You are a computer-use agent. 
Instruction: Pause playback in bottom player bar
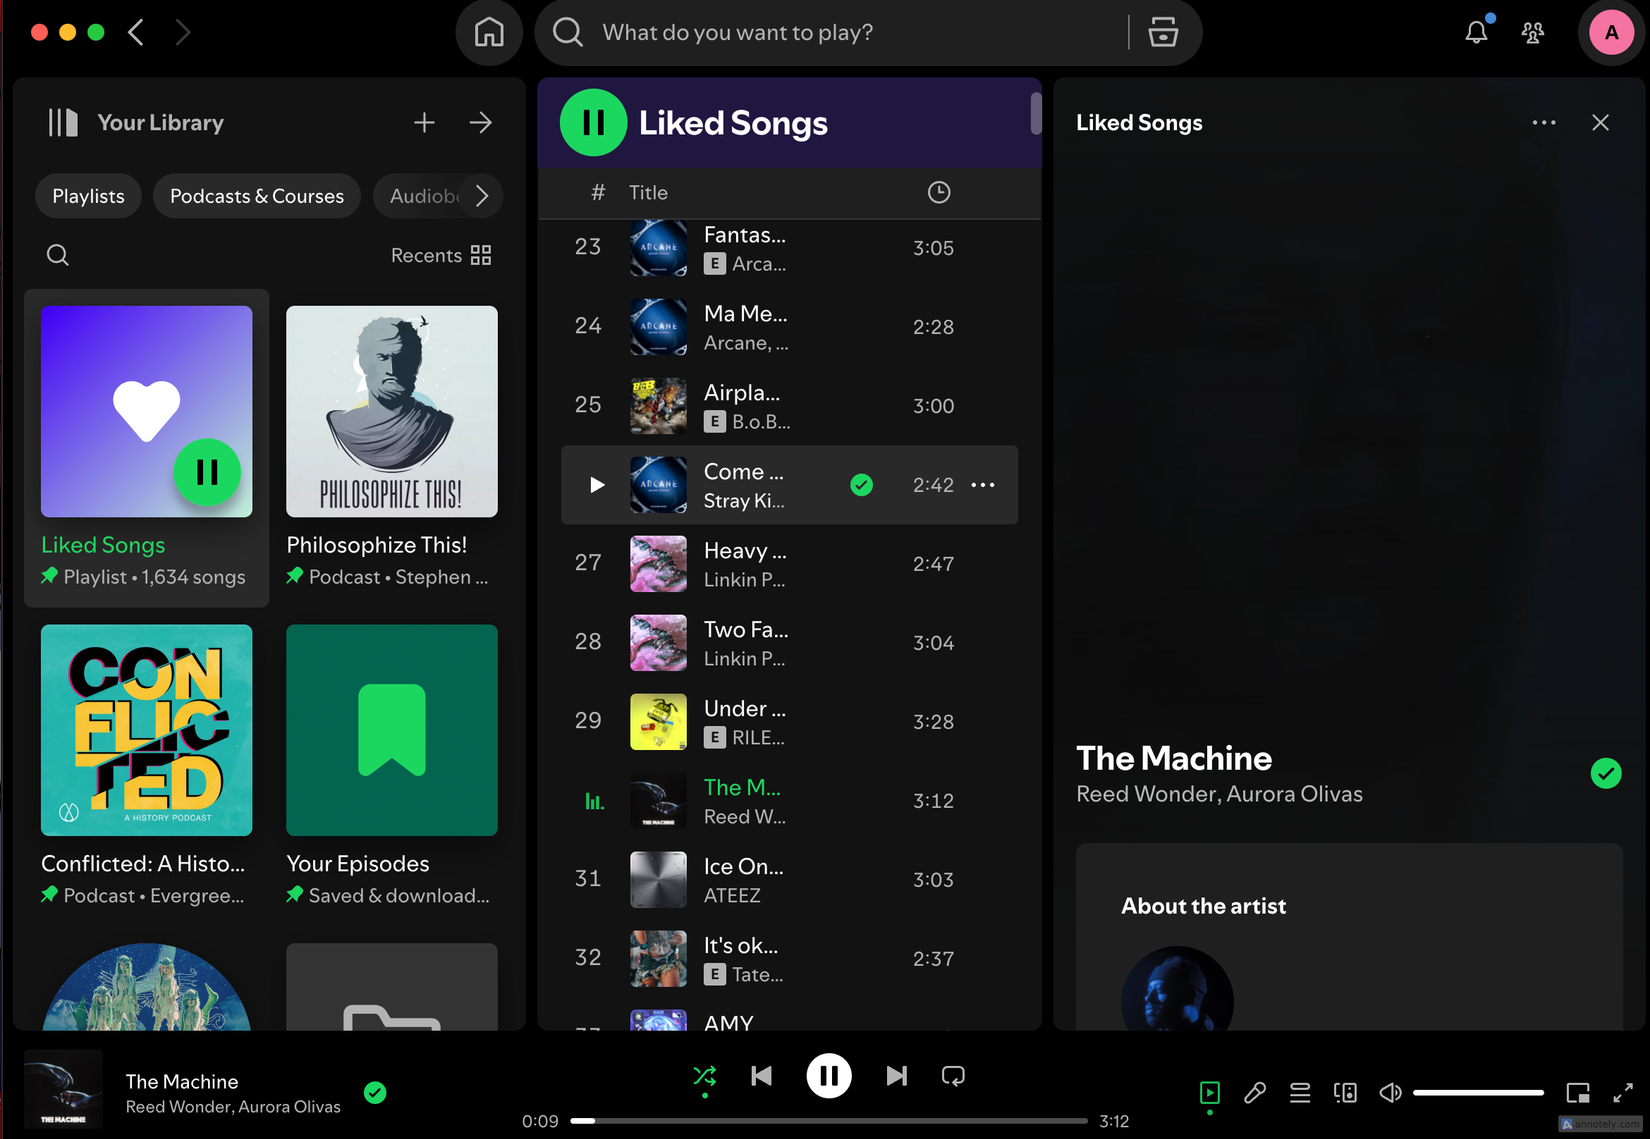point(829,1076)
